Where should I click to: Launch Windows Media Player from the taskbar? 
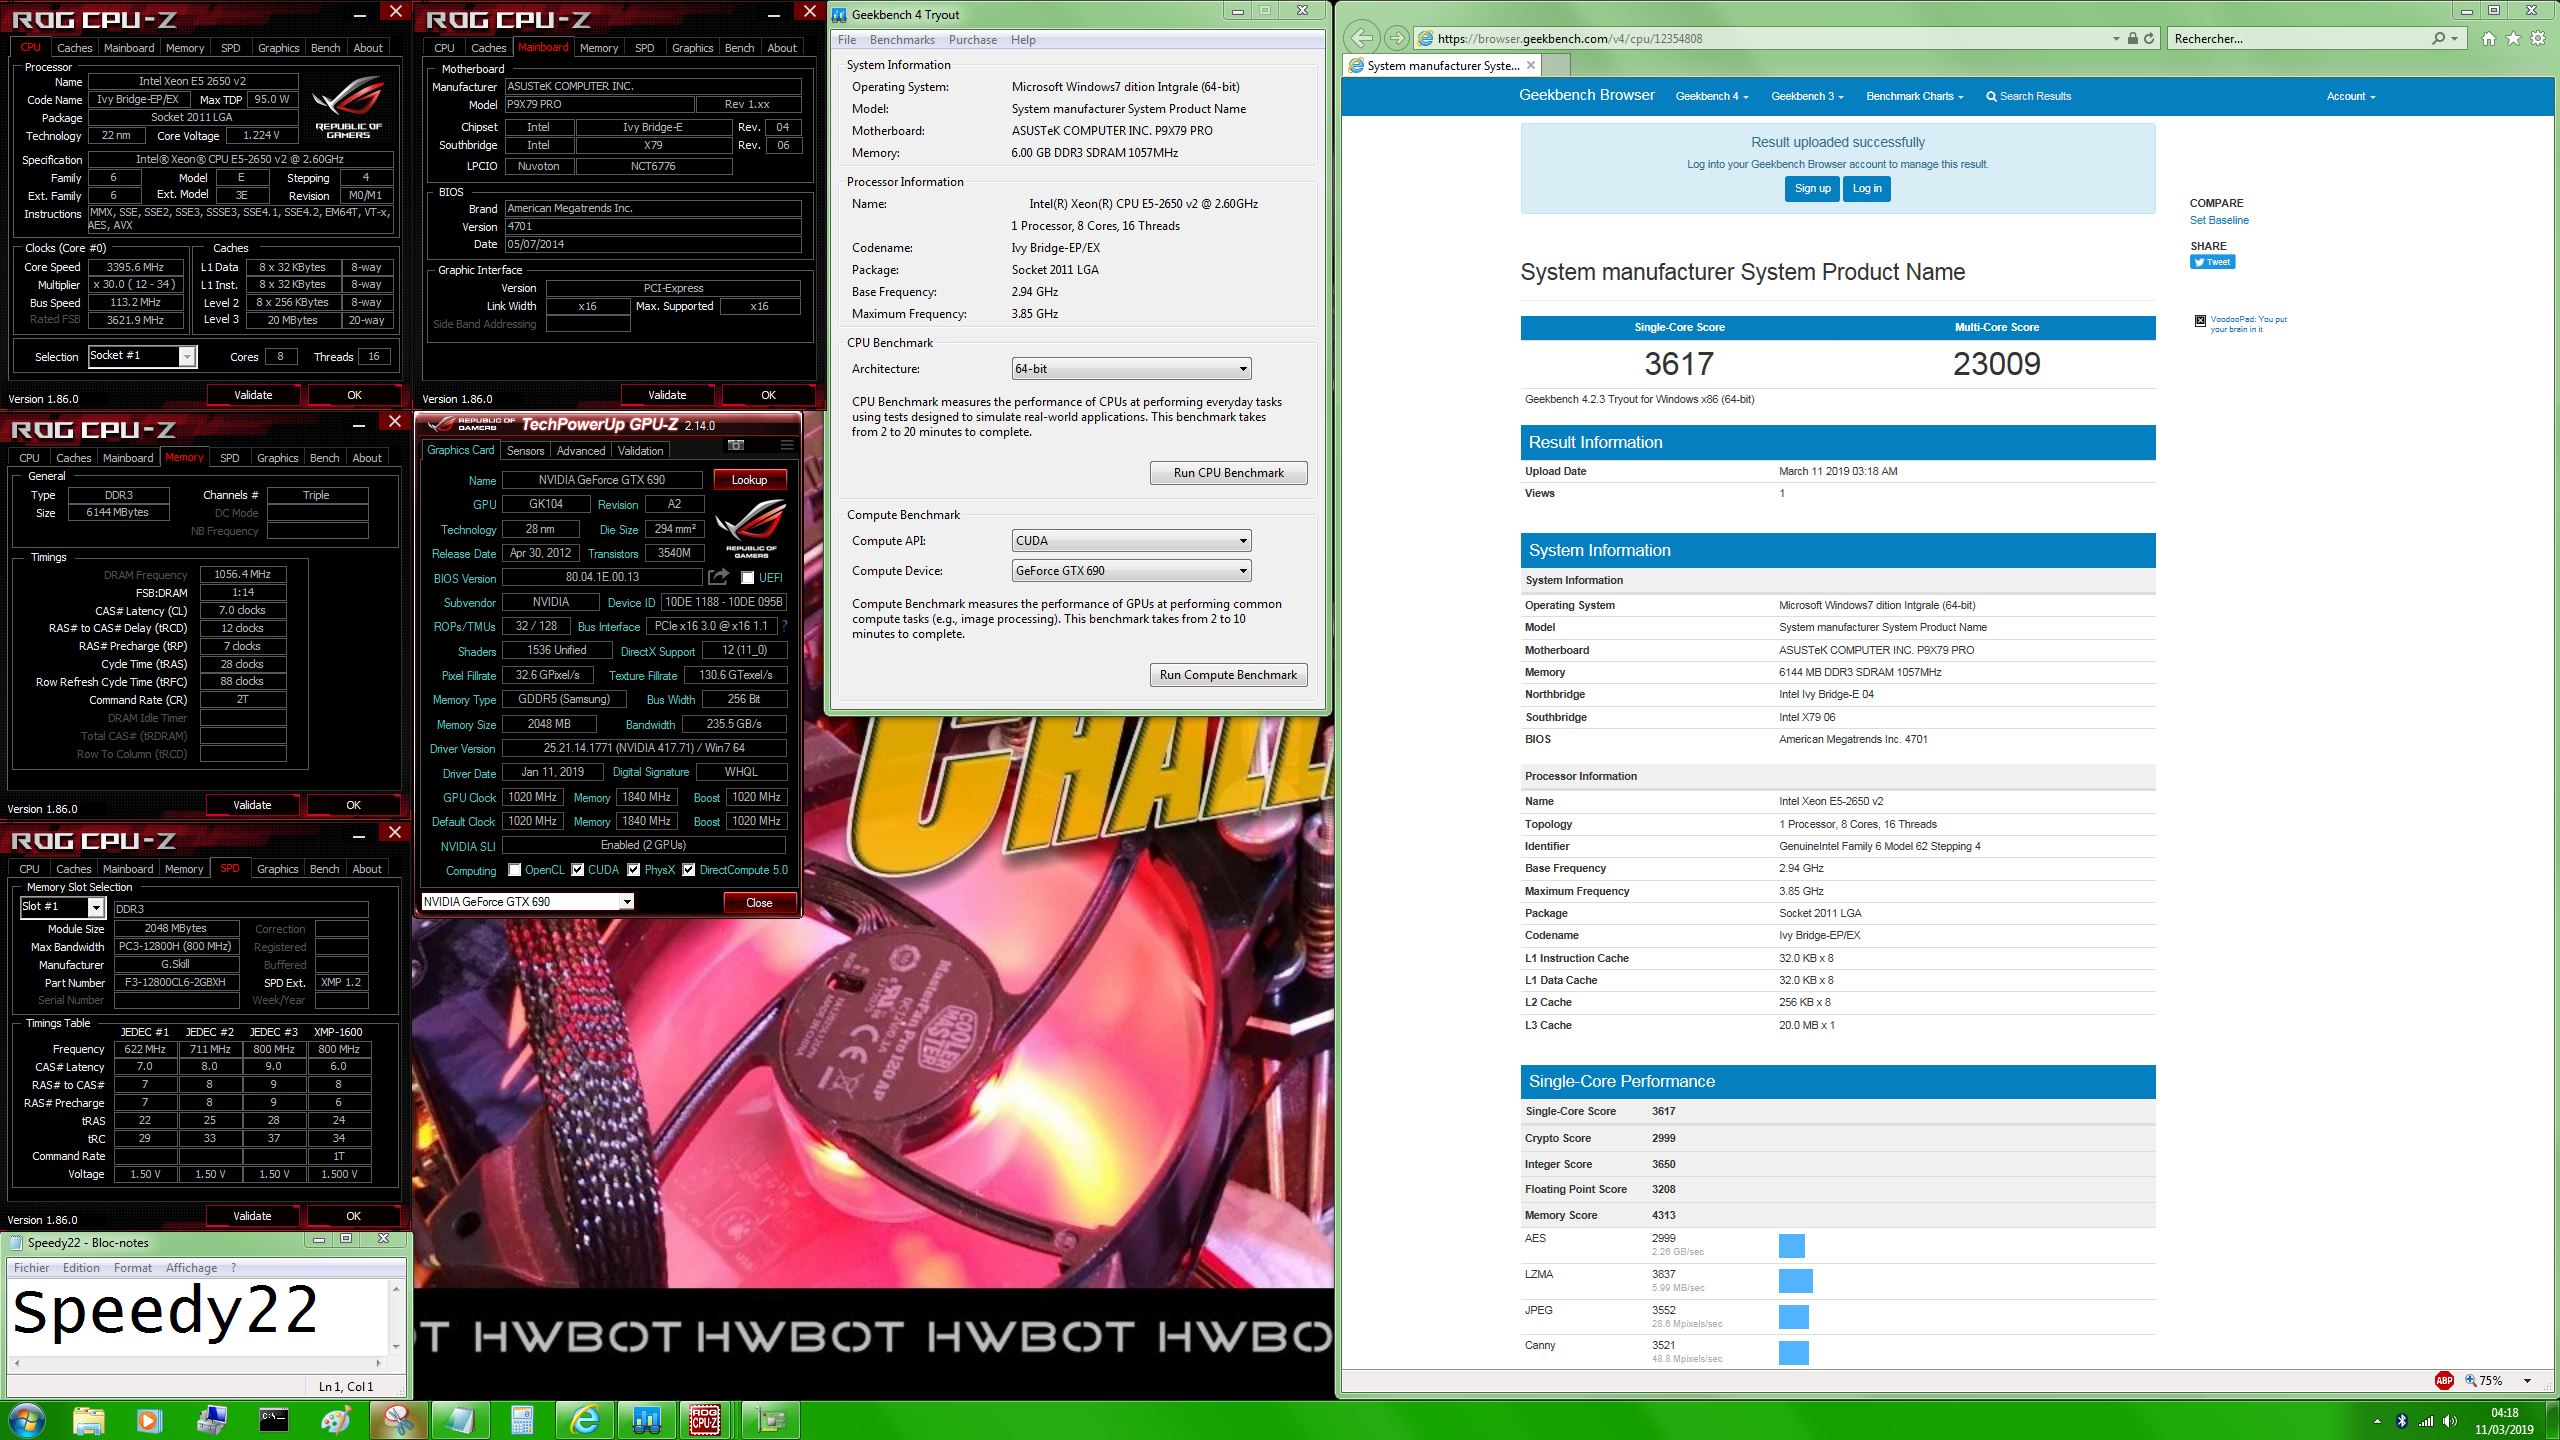tap(148, 1420)
